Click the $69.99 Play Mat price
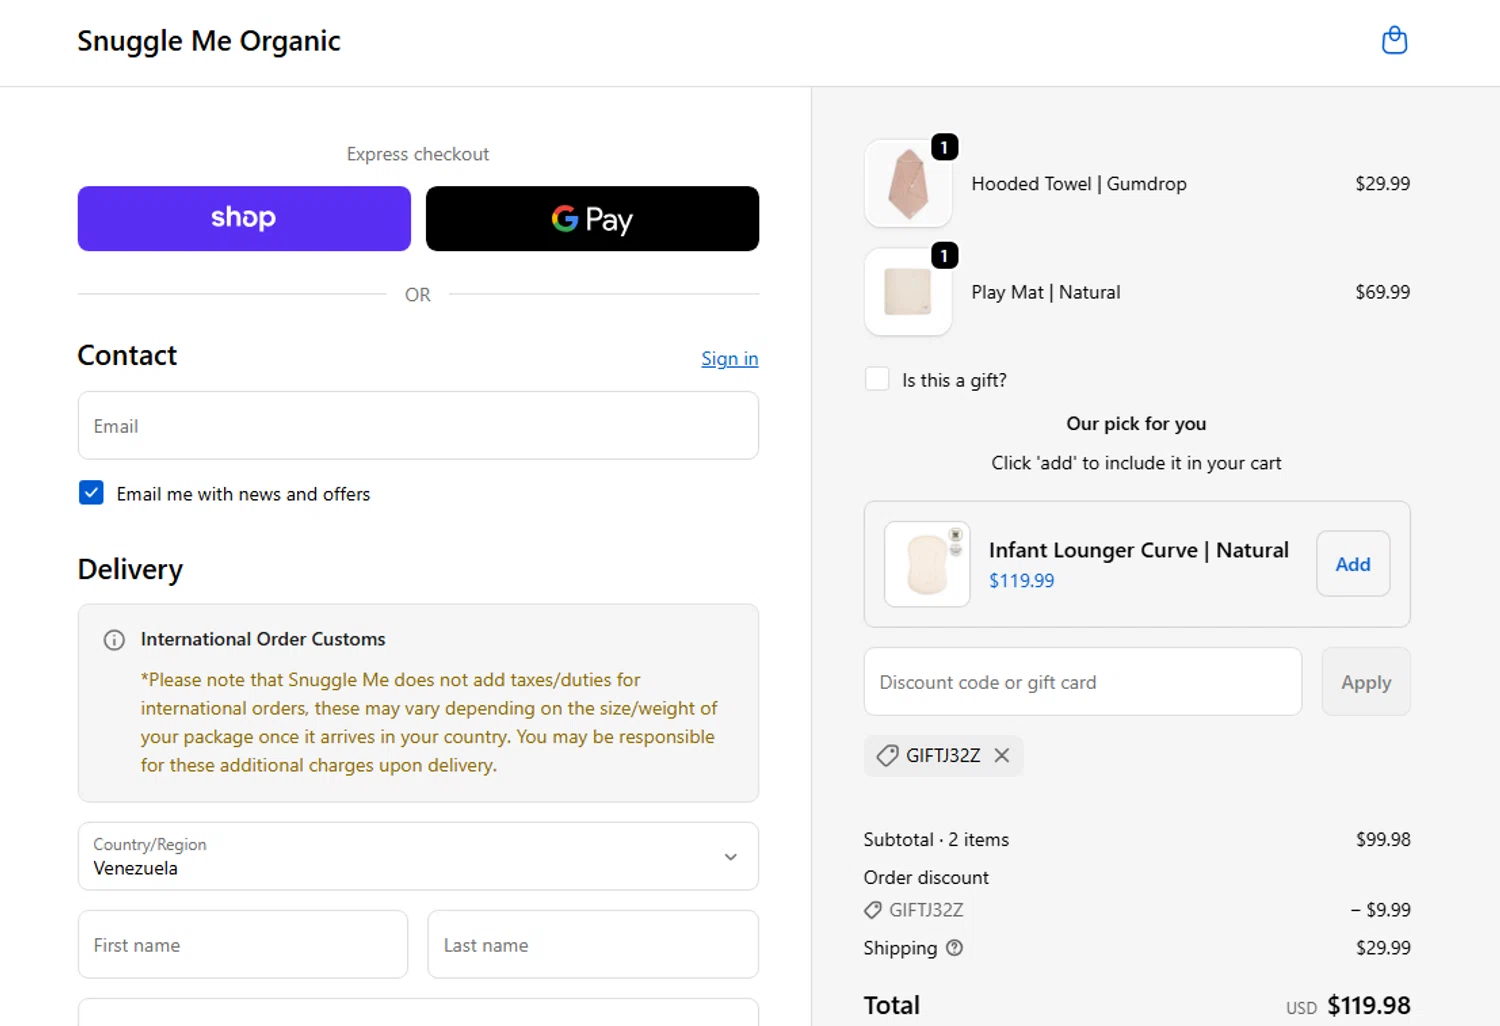1500x1026 pixels. [x=1383, y=292]
